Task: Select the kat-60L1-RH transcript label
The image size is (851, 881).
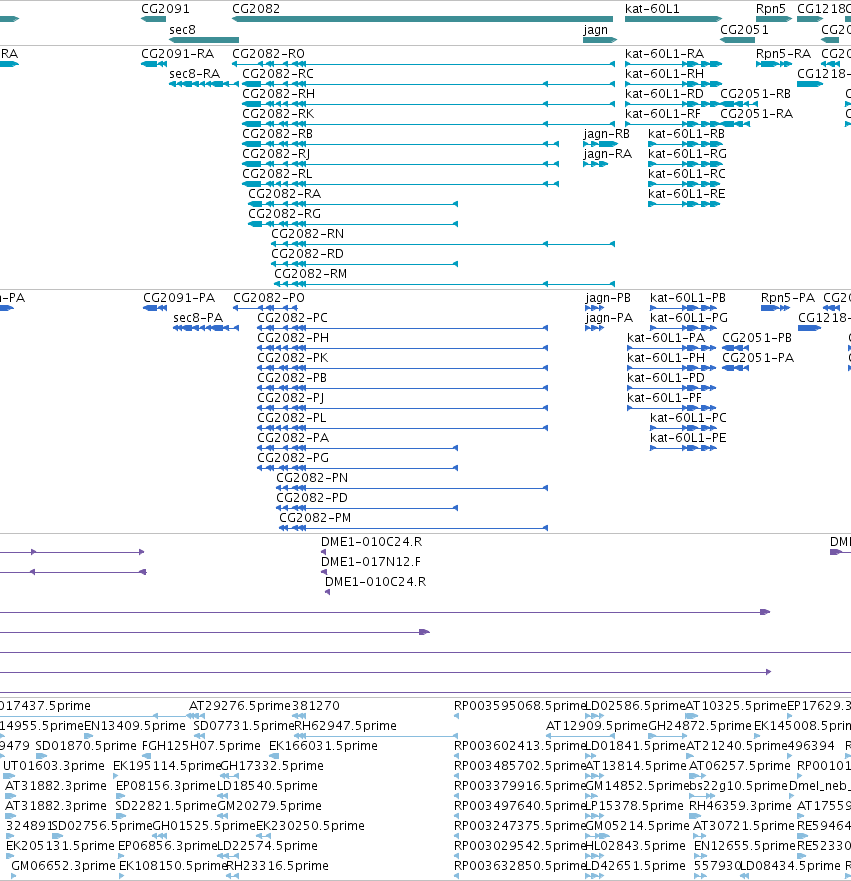Action: coord(665,74)
